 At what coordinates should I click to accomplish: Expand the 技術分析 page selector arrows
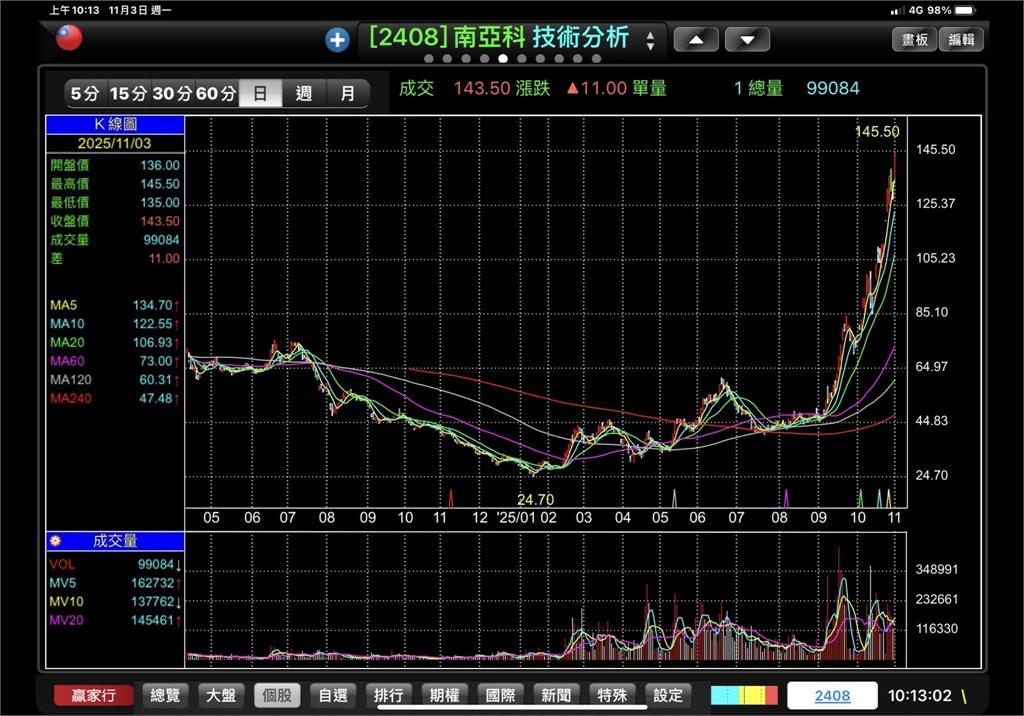tap(650, 41)
